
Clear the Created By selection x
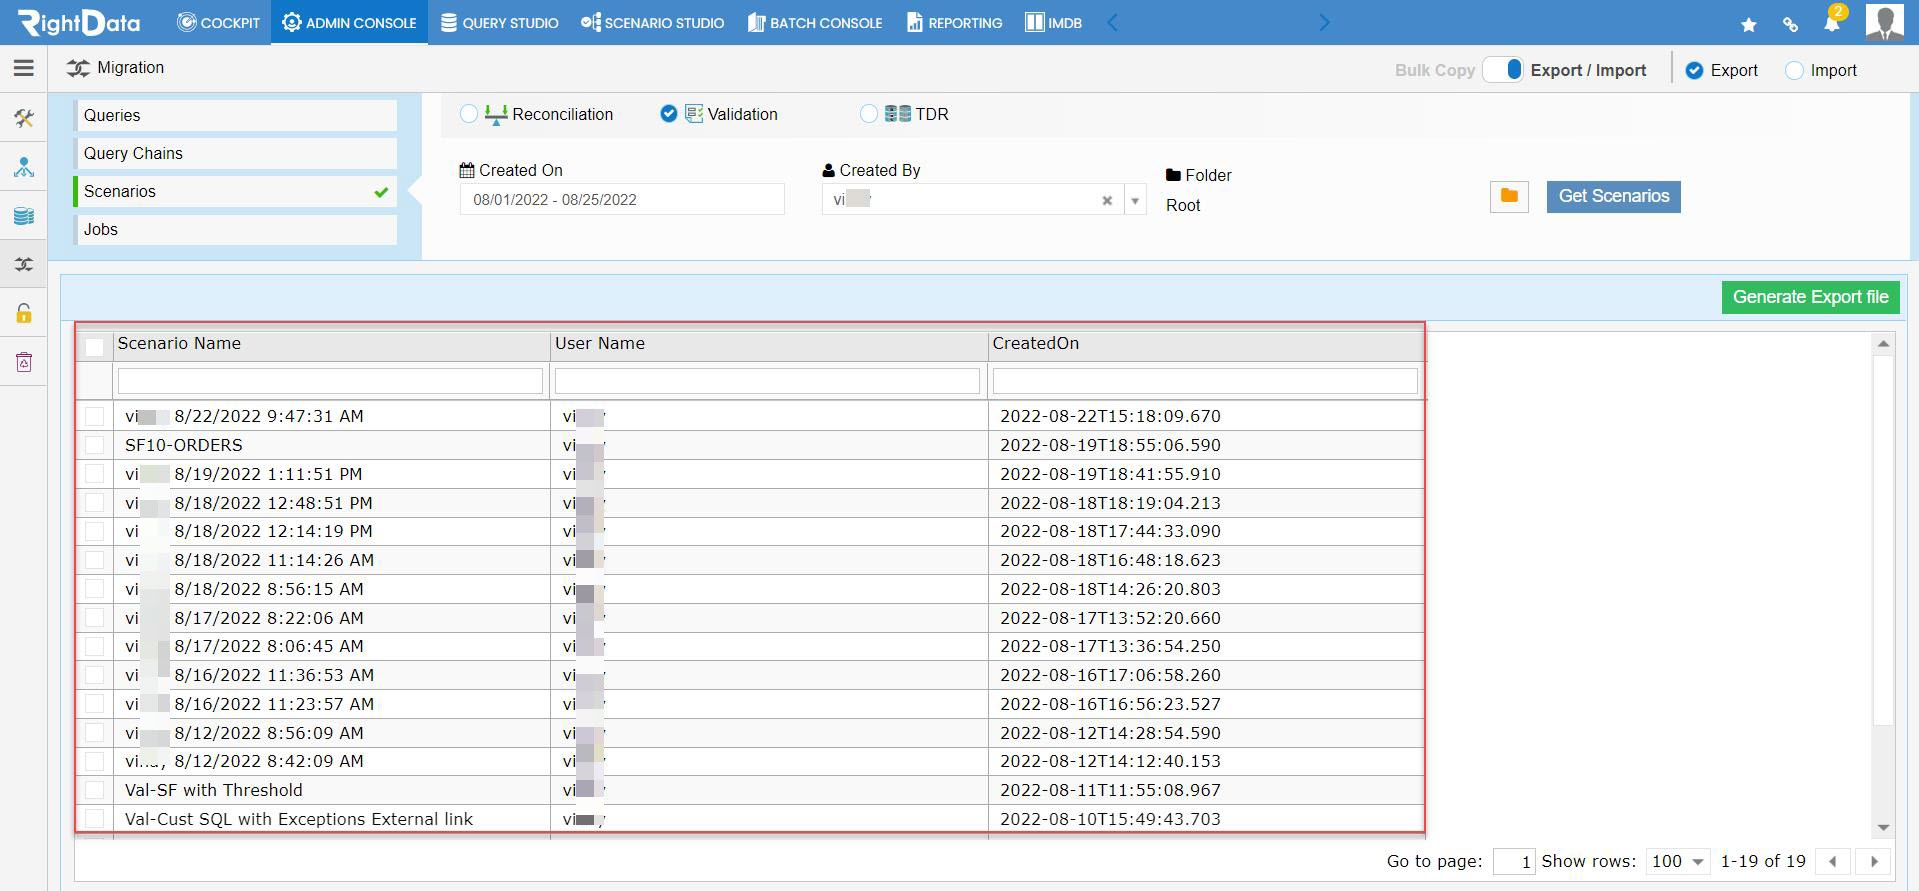[x=1107, y=200]
